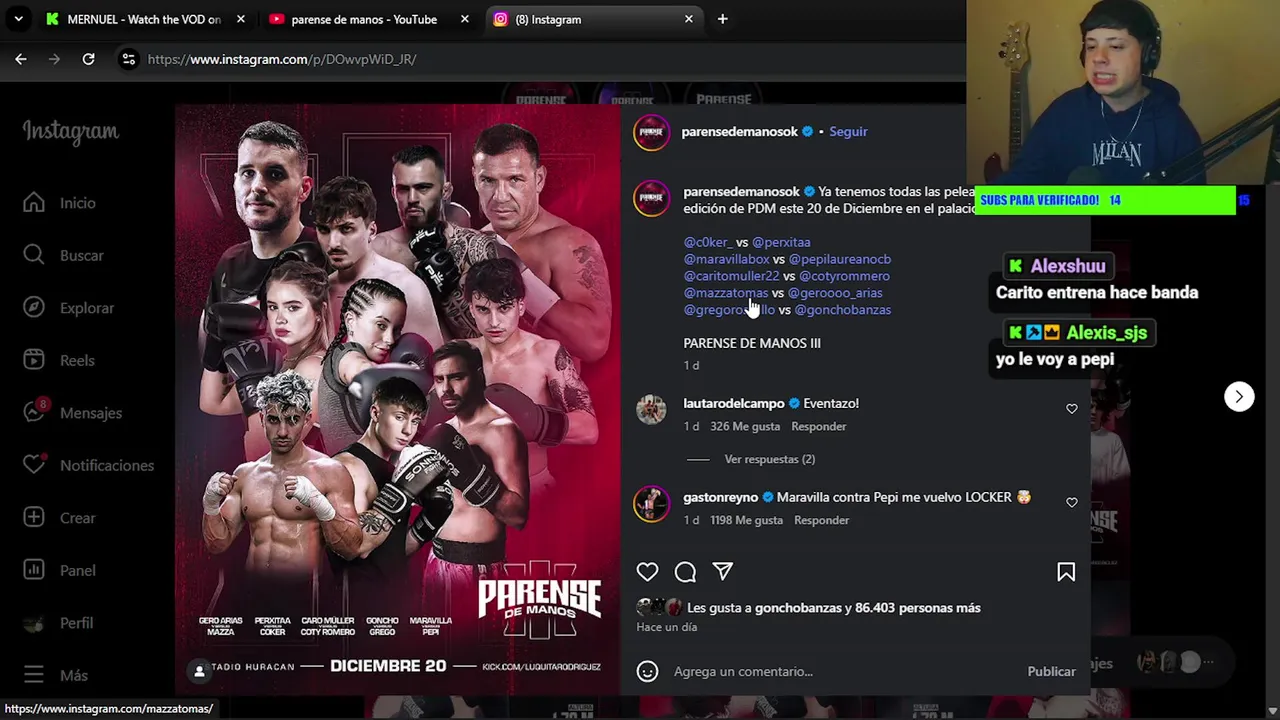Reload the page

[x=88, y=59]
